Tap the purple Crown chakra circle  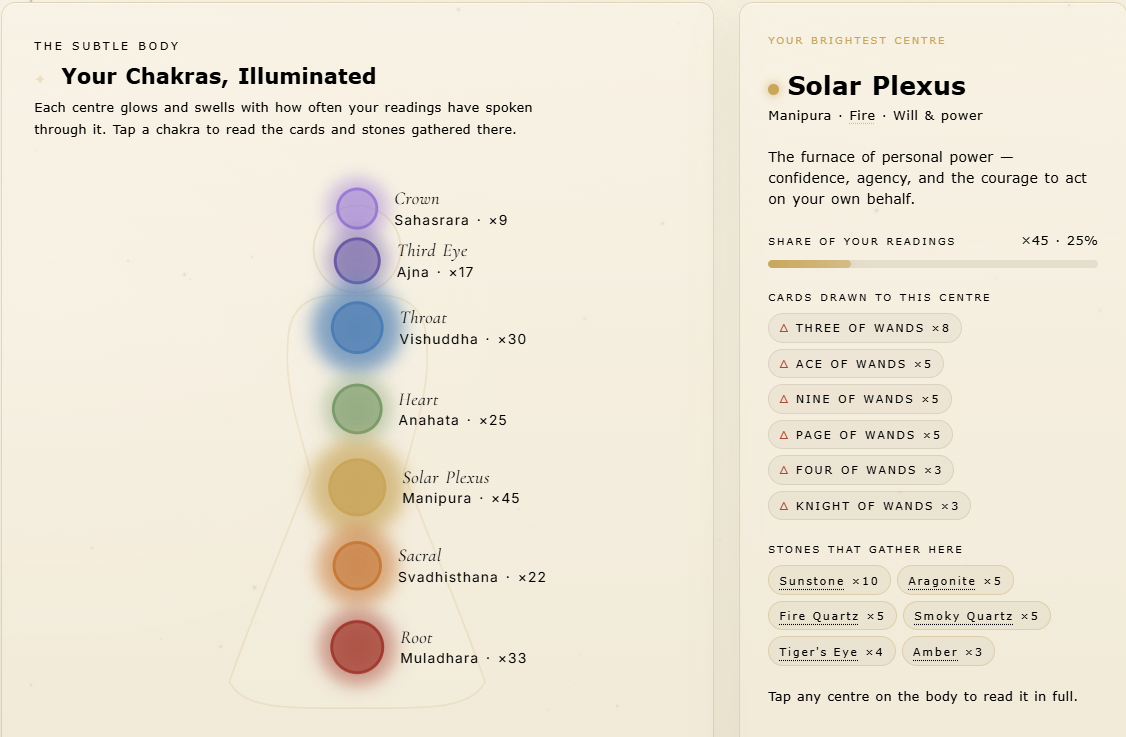357,208
